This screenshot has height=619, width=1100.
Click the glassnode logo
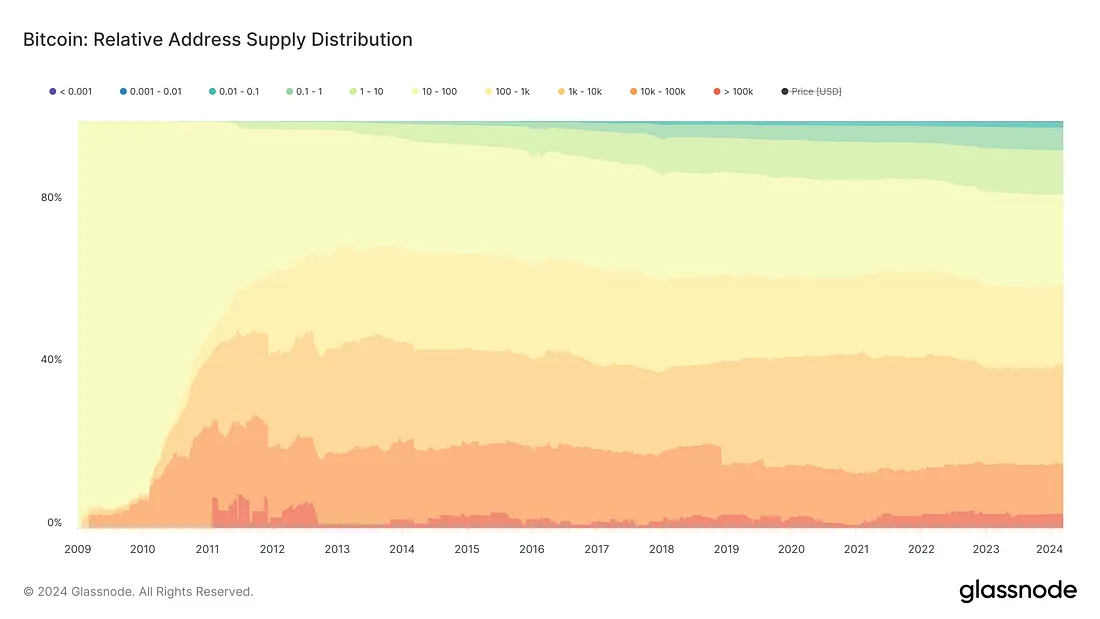(x=1018, y=591)
